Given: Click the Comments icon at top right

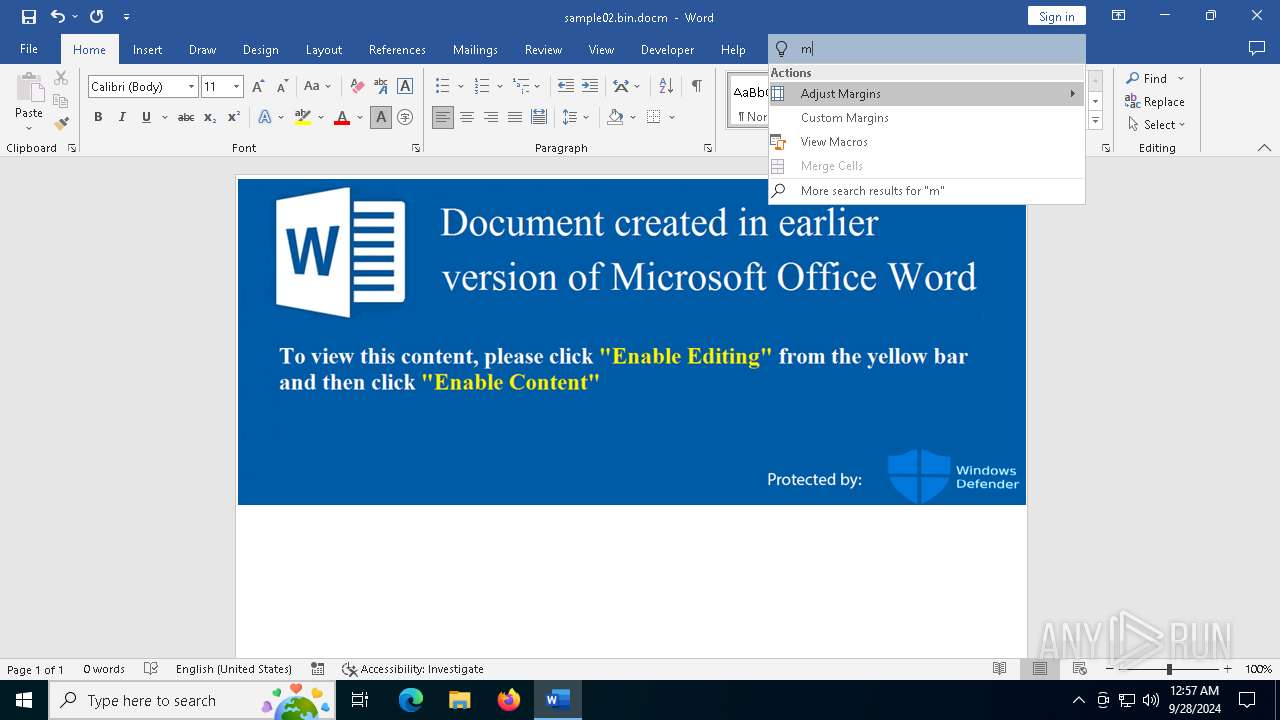Looking at the screenshot, I should (x=1257, y=49).
